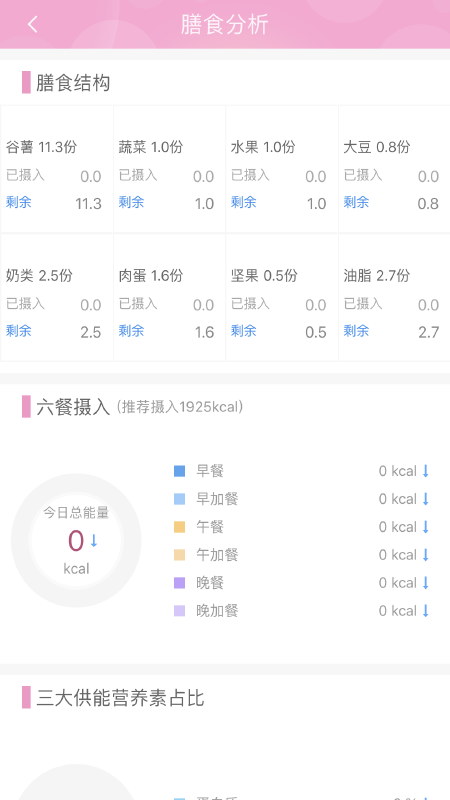450x800 pixels.
Task: Open the 蔬菜 1.0份 food group card
Action: click(169, 169)
